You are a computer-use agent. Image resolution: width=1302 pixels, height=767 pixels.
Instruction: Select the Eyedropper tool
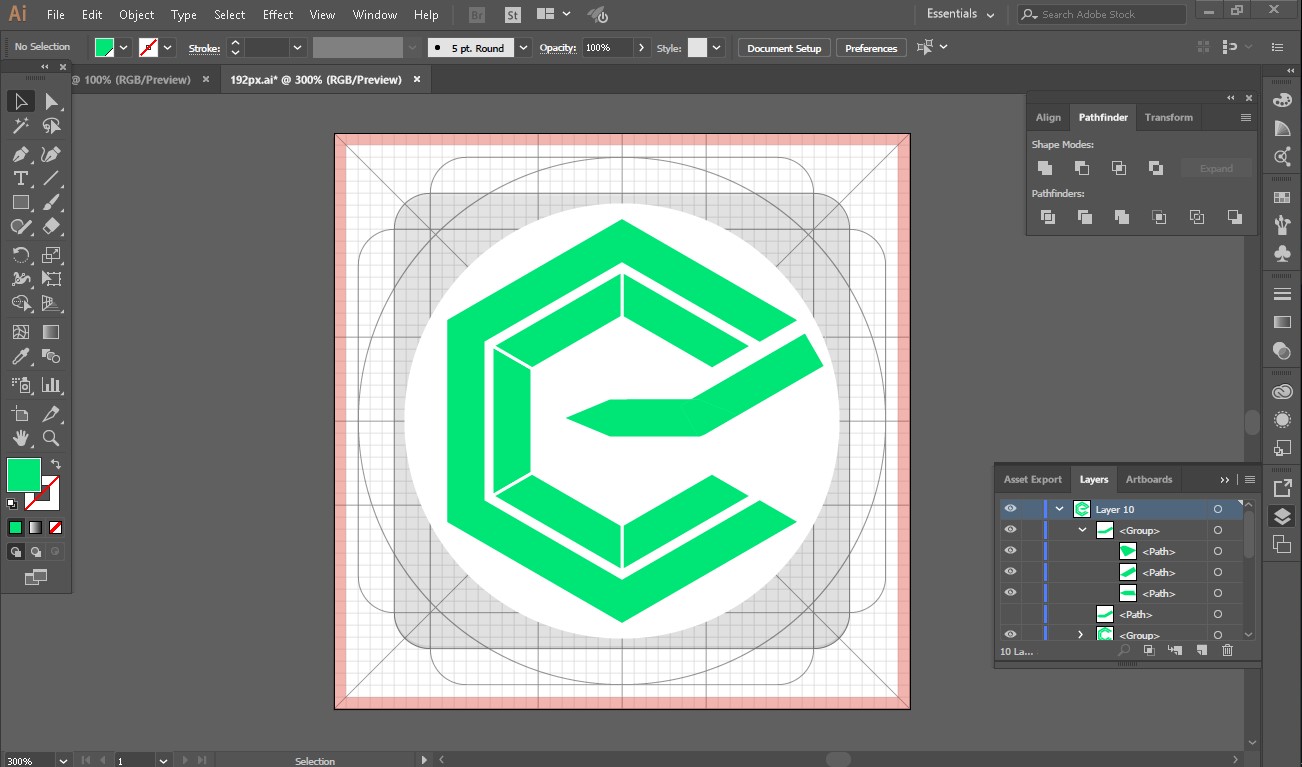point(20,357)
